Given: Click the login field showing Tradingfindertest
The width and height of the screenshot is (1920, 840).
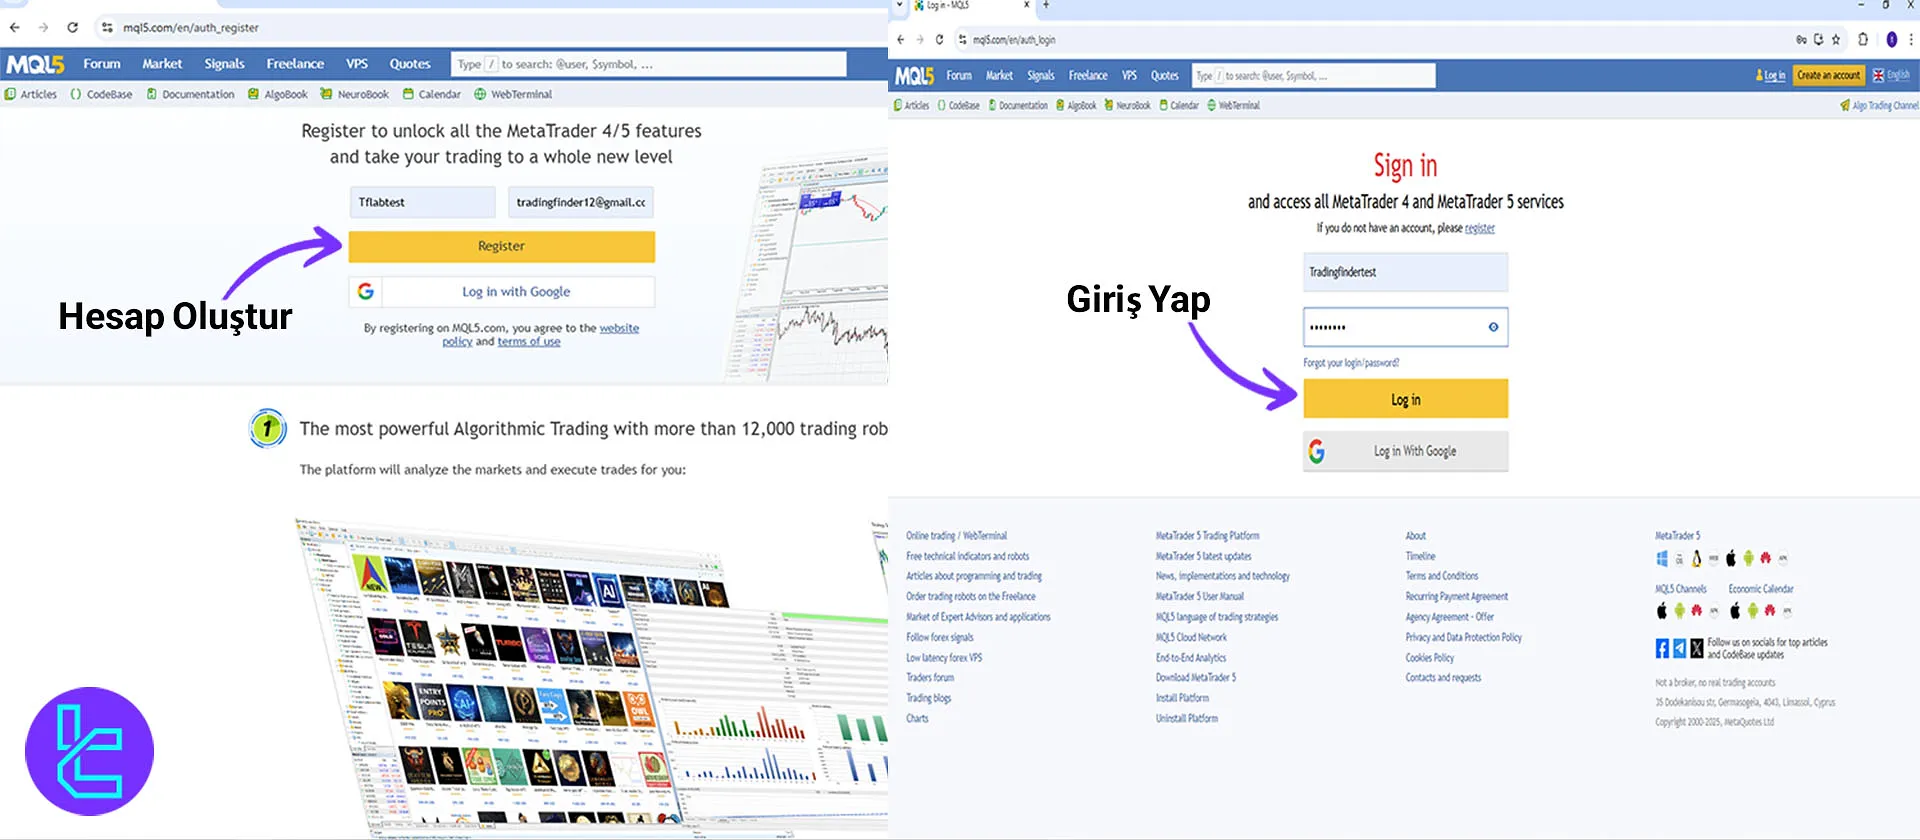Looking at the screenshot, I should (x=1405, y=272).
